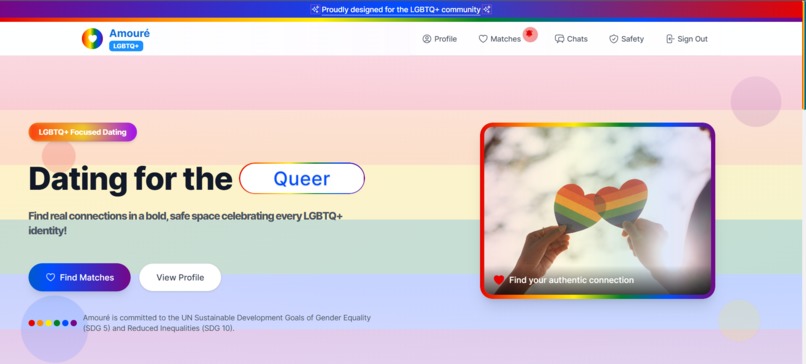
Task: Click the purple dot in the rainbow dots
Action: [74, 323]
